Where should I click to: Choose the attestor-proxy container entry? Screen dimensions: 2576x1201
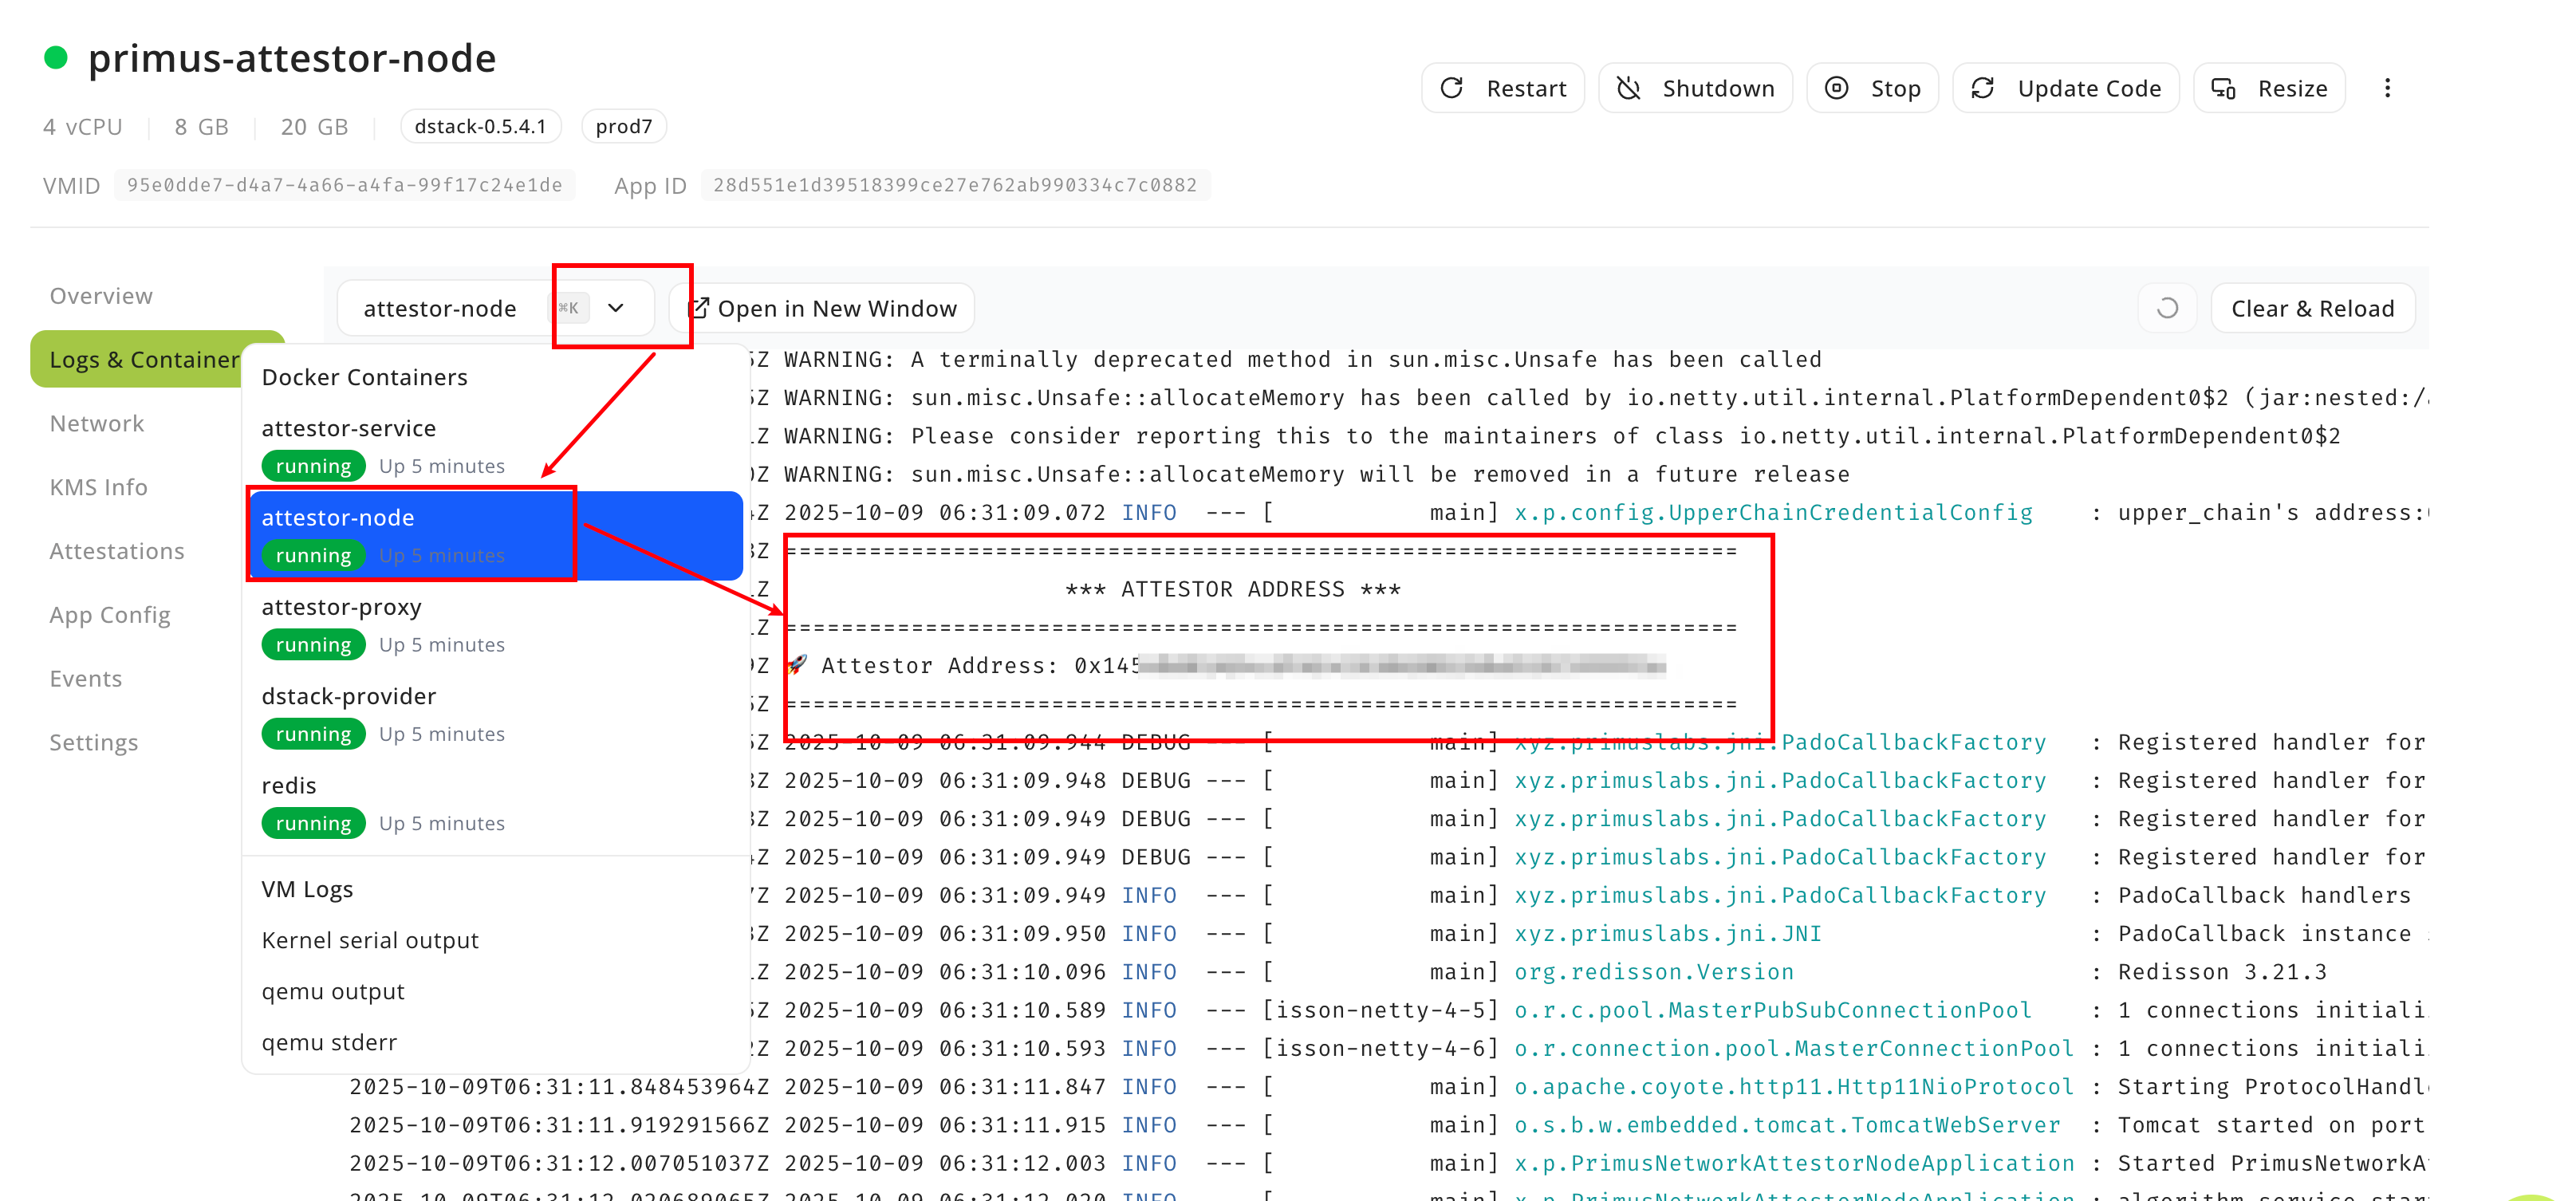(x=341, y=607)
